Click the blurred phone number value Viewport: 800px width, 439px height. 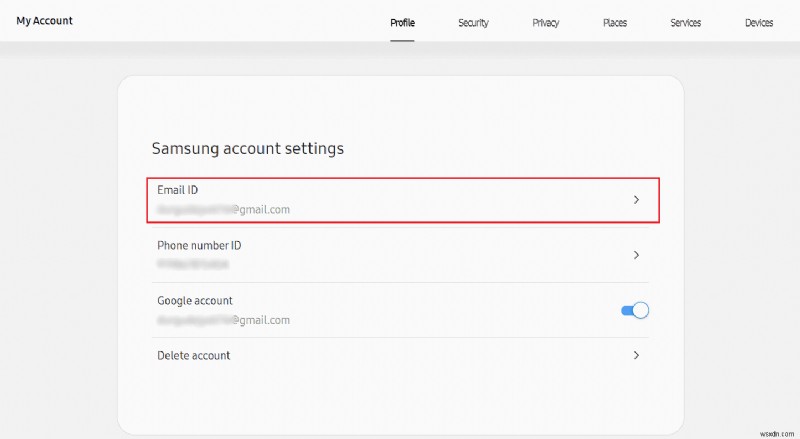point(193,264)
